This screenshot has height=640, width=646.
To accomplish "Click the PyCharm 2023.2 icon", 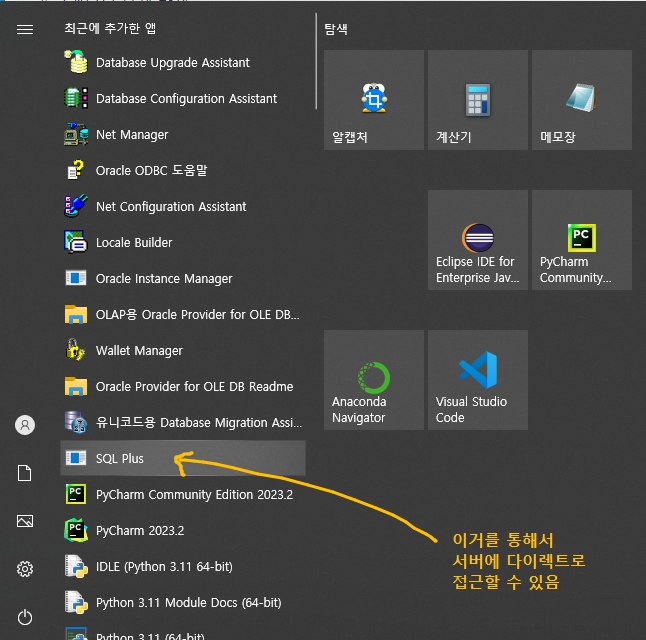I will [76, 530].
